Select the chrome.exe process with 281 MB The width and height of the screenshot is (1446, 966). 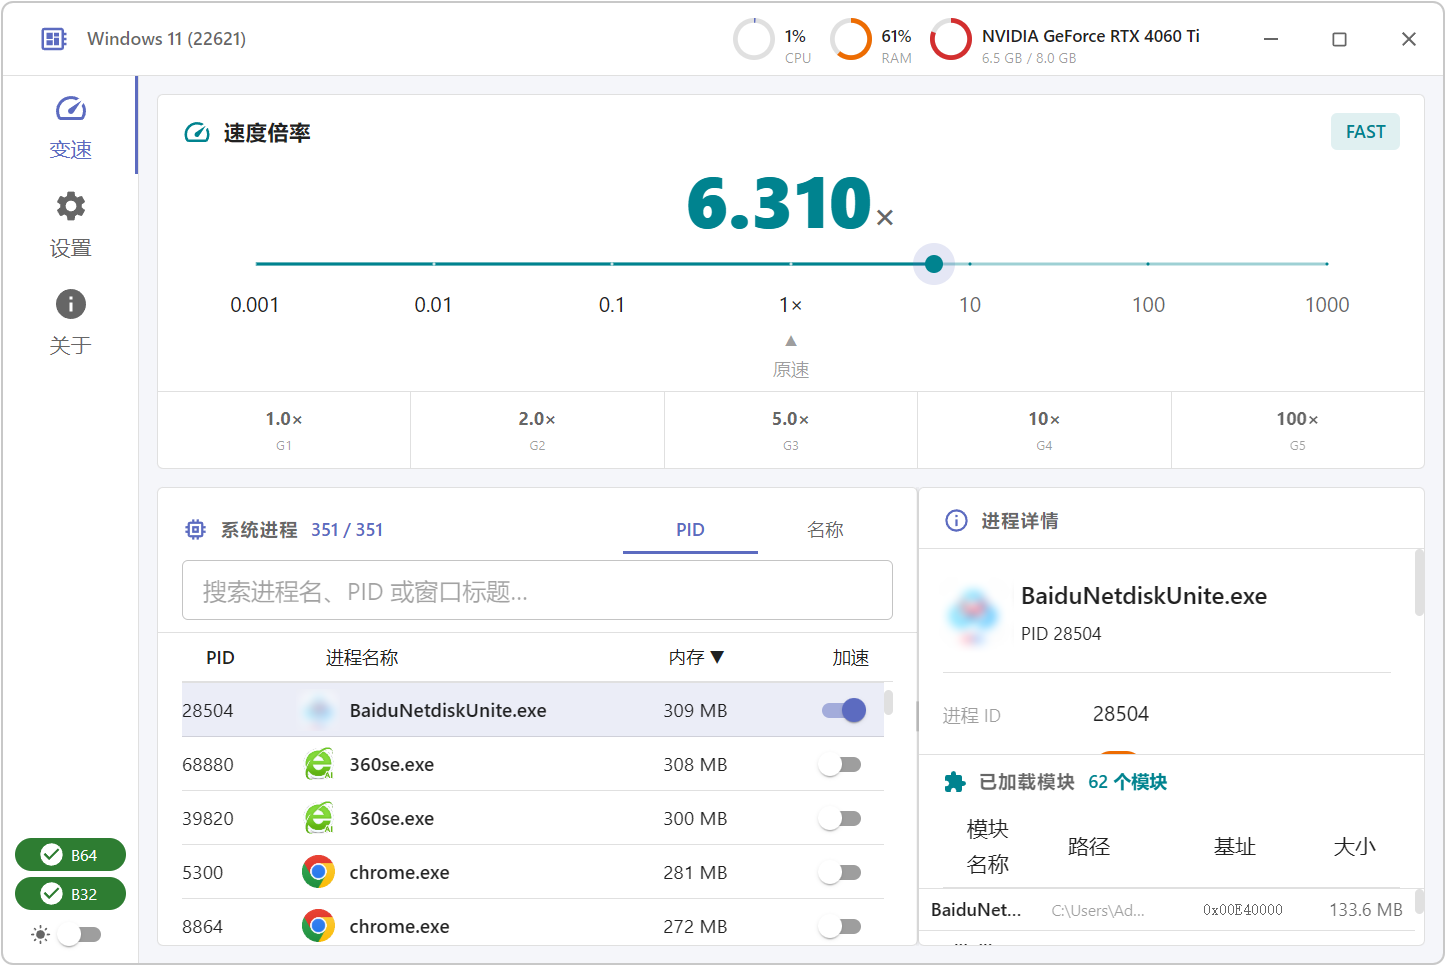533,873
